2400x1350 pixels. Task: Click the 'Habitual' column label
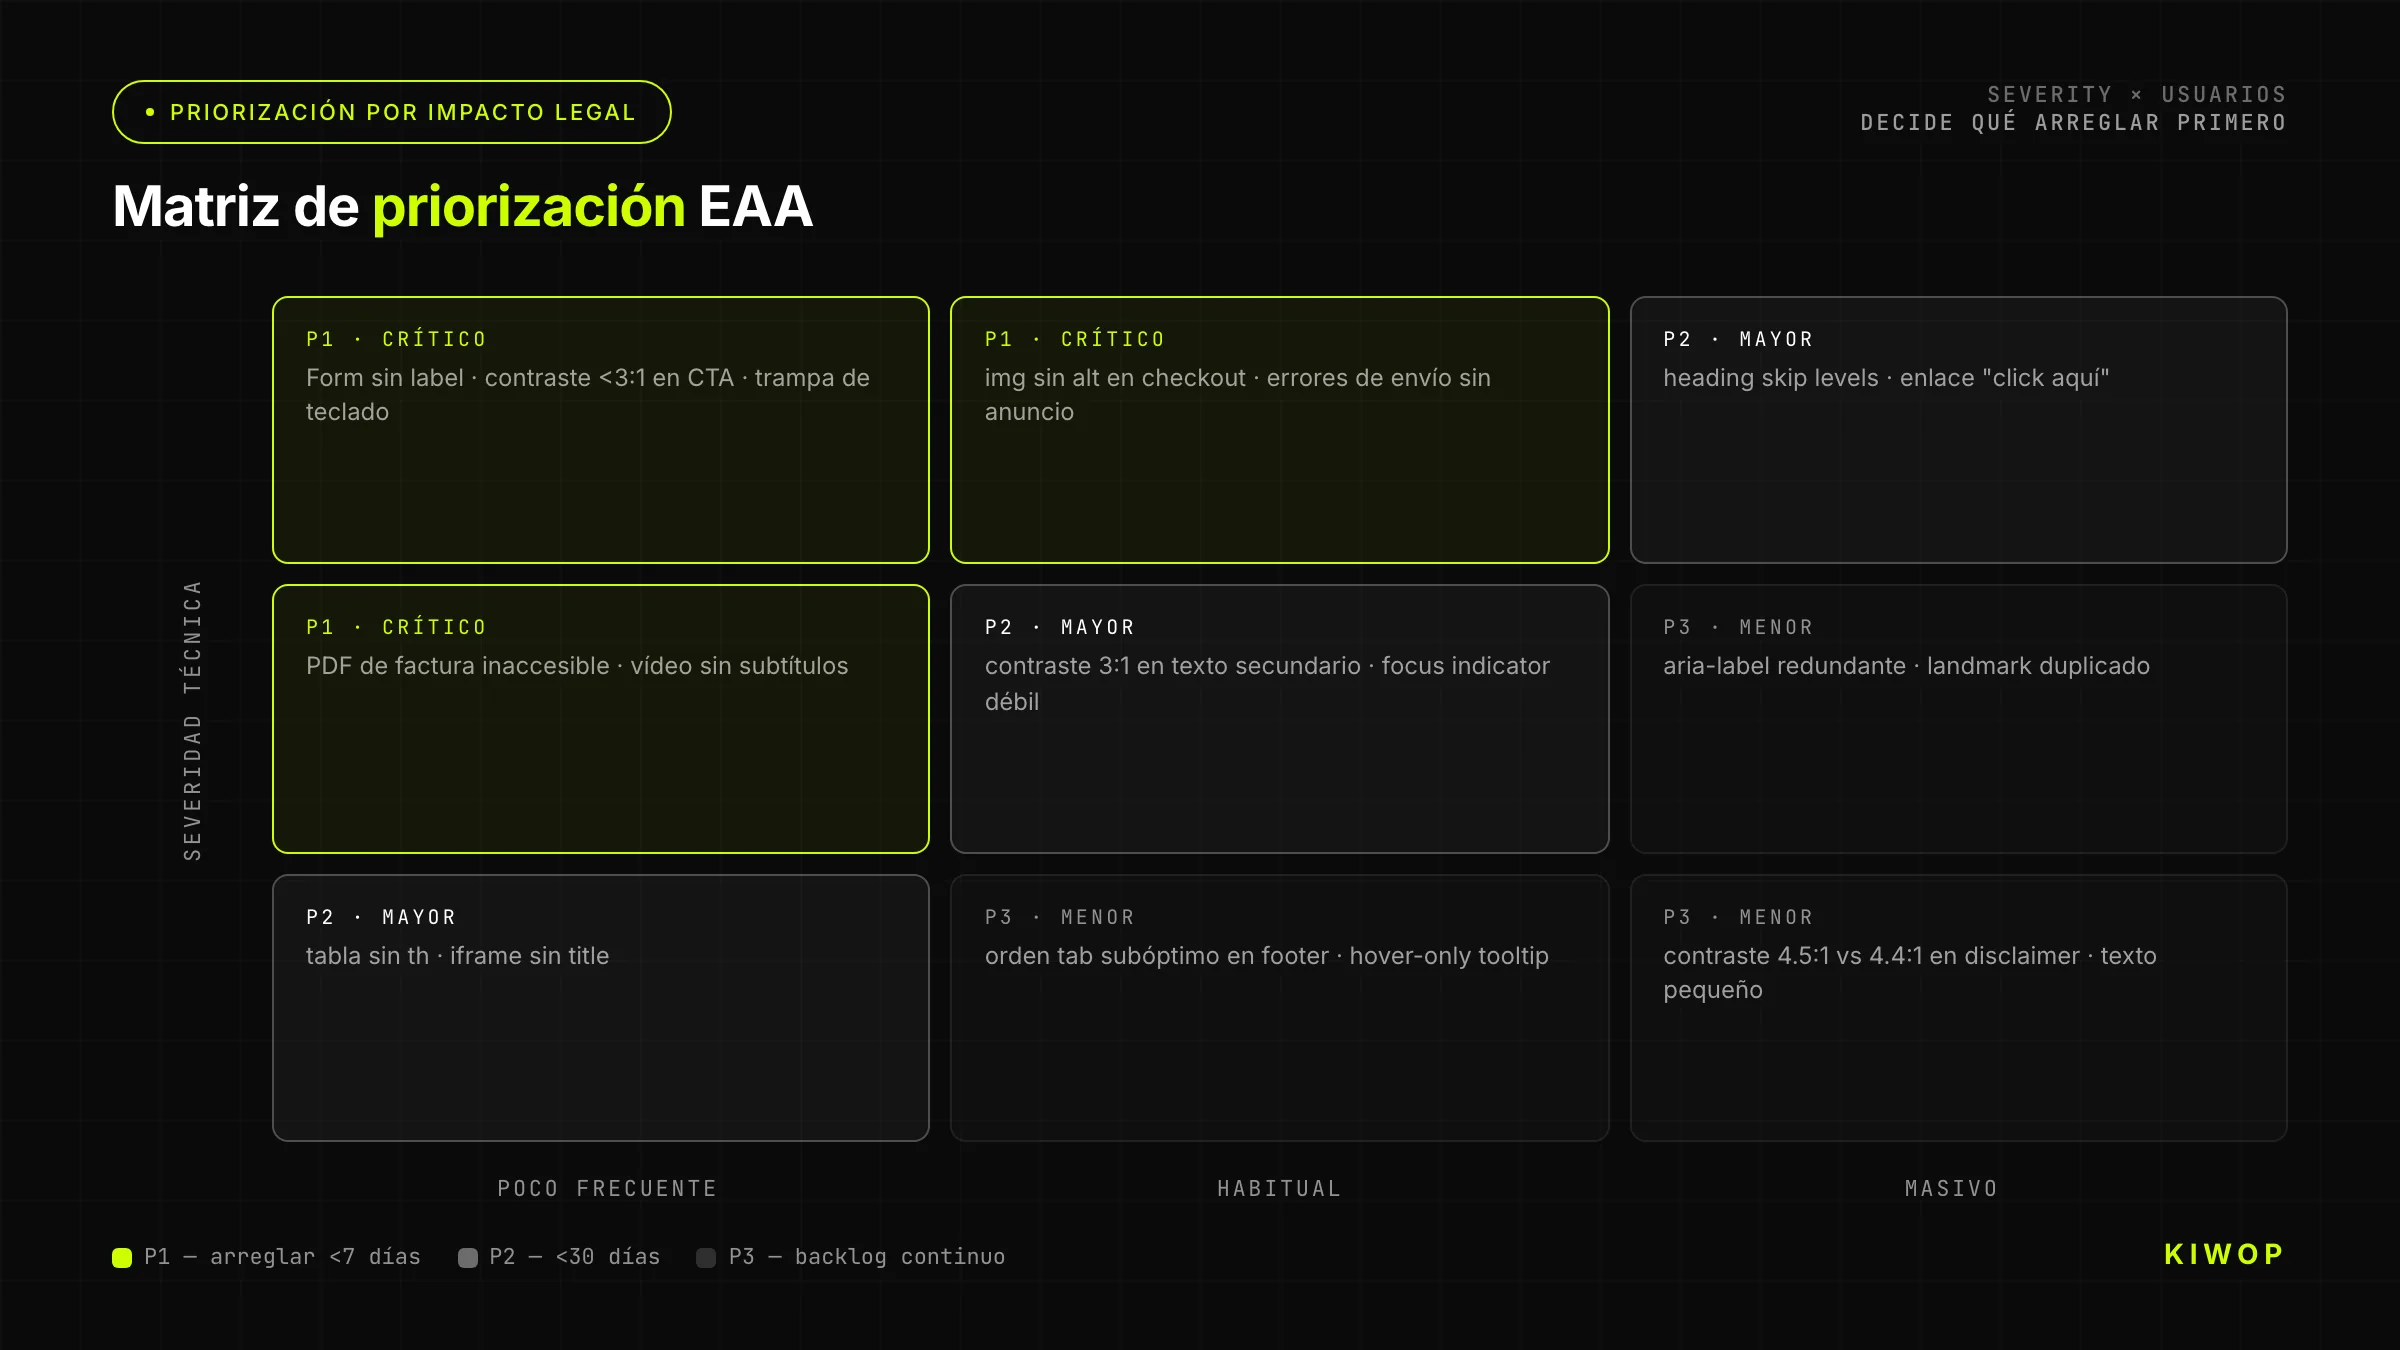[1279, 1188]
